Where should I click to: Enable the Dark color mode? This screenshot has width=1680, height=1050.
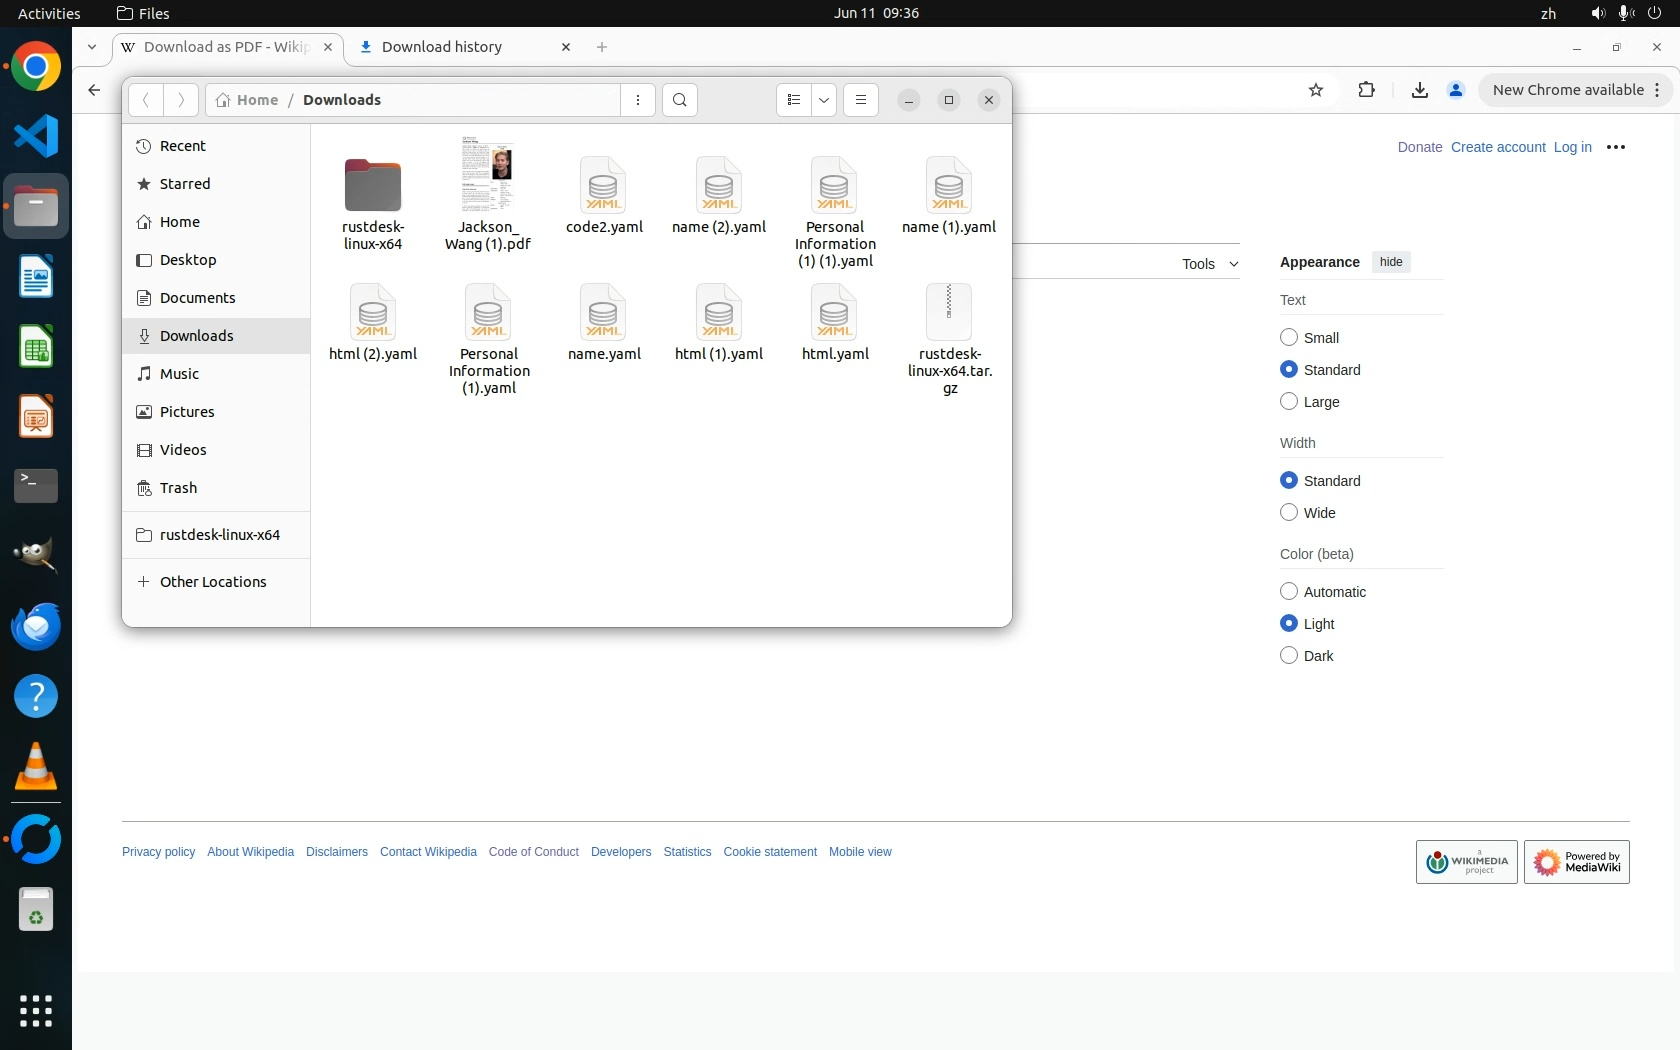click(1289, 656)
